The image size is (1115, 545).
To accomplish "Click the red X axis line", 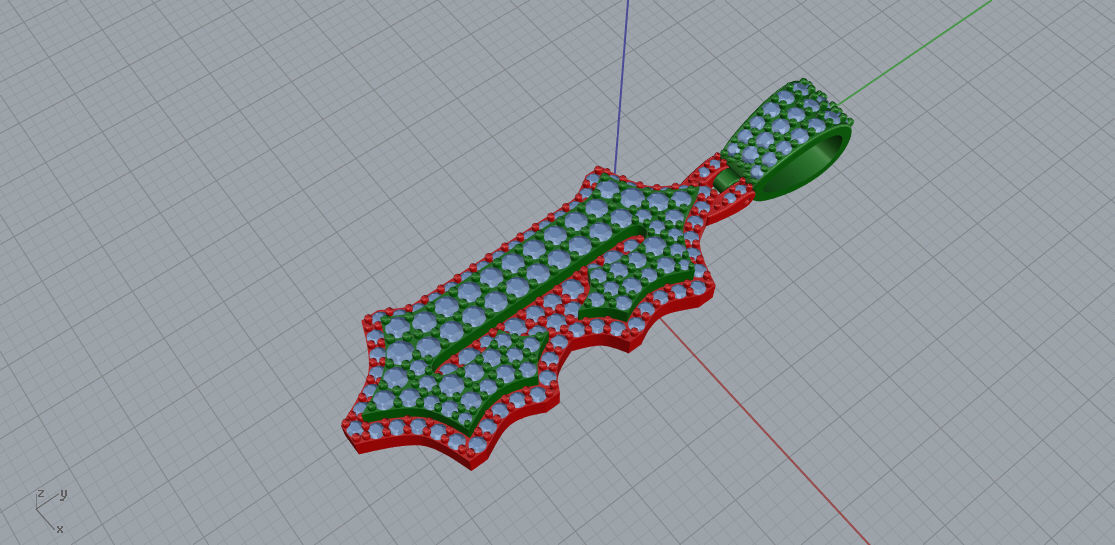I will click(764, 431).
